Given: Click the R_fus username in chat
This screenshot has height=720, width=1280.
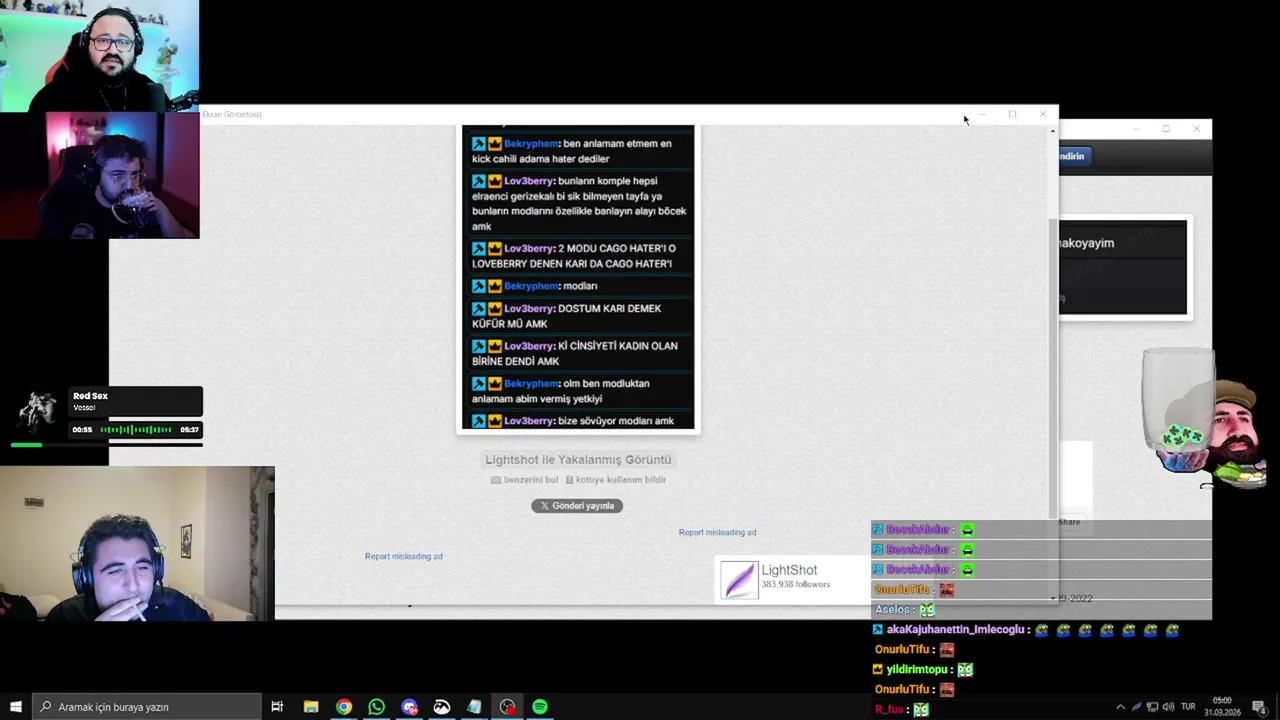Looking at the screenshot, I should 888,710.
